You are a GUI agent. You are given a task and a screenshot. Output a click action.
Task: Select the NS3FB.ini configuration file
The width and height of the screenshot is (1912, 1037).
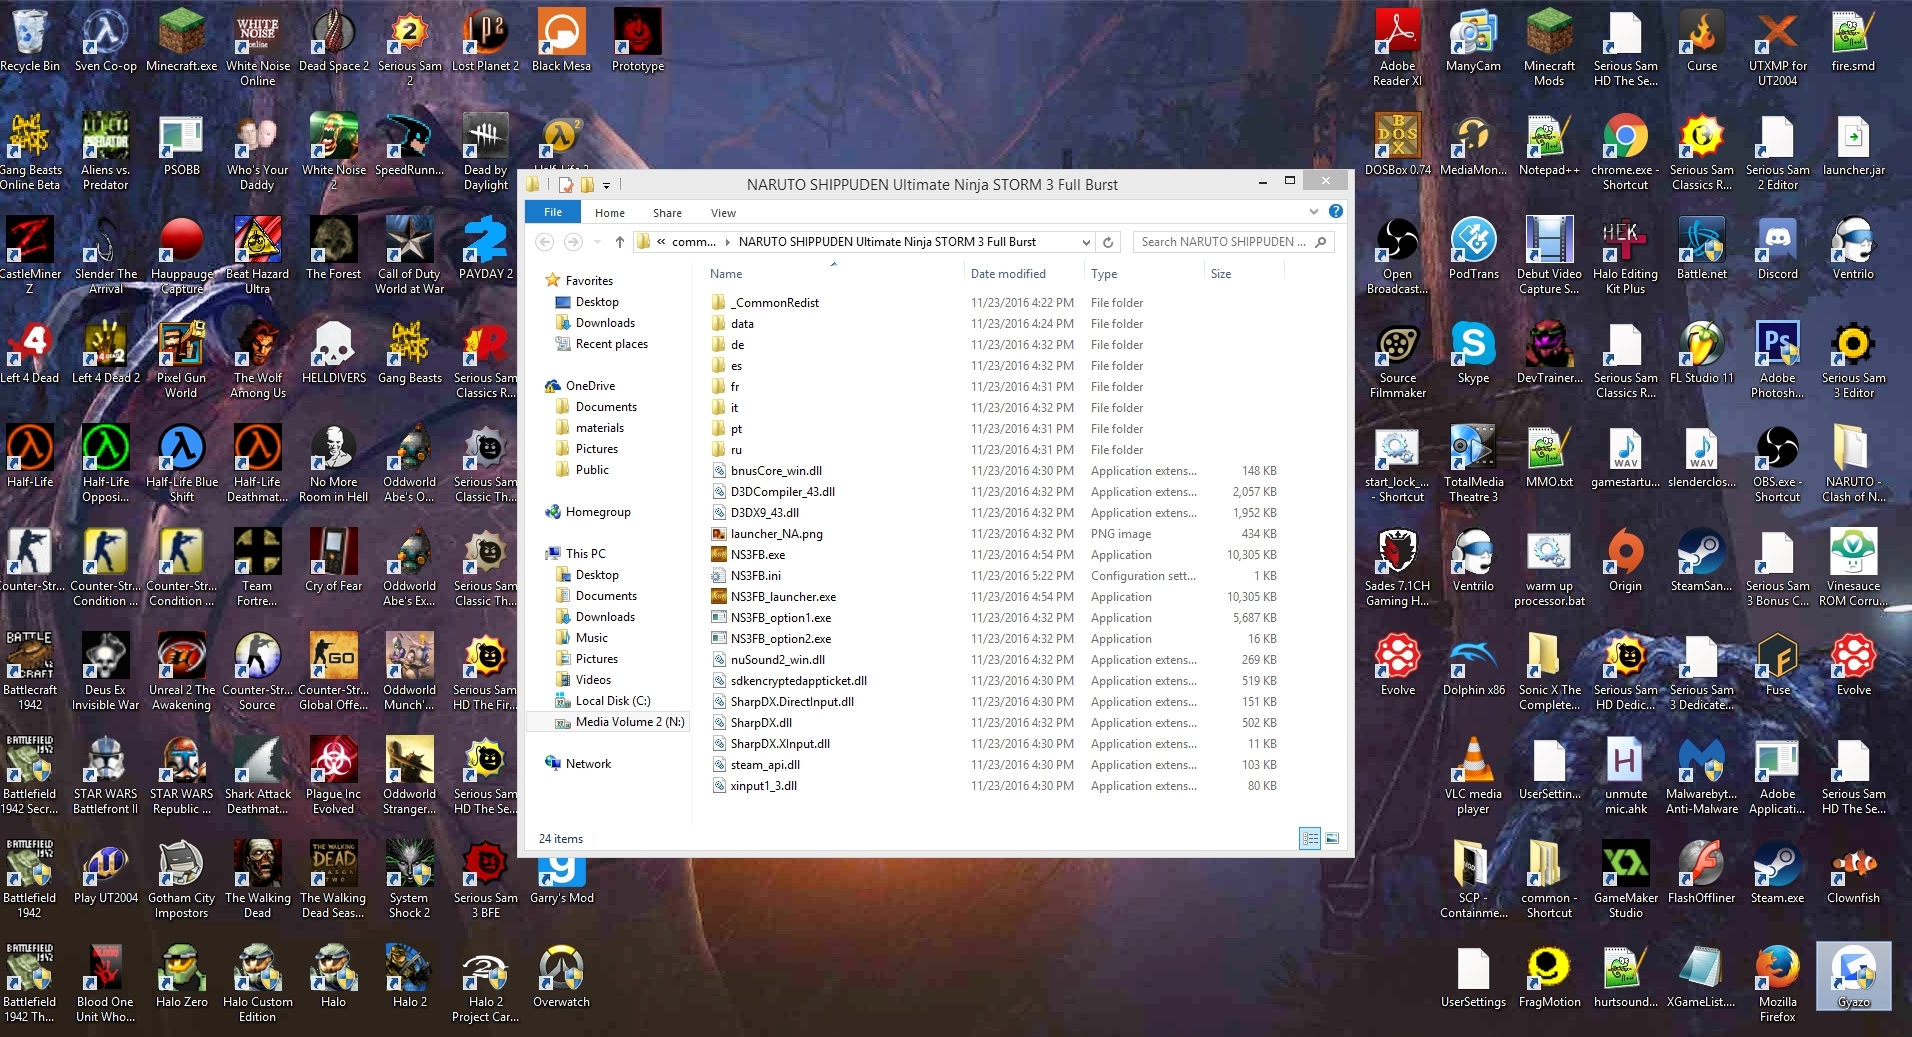coord(995,576)
